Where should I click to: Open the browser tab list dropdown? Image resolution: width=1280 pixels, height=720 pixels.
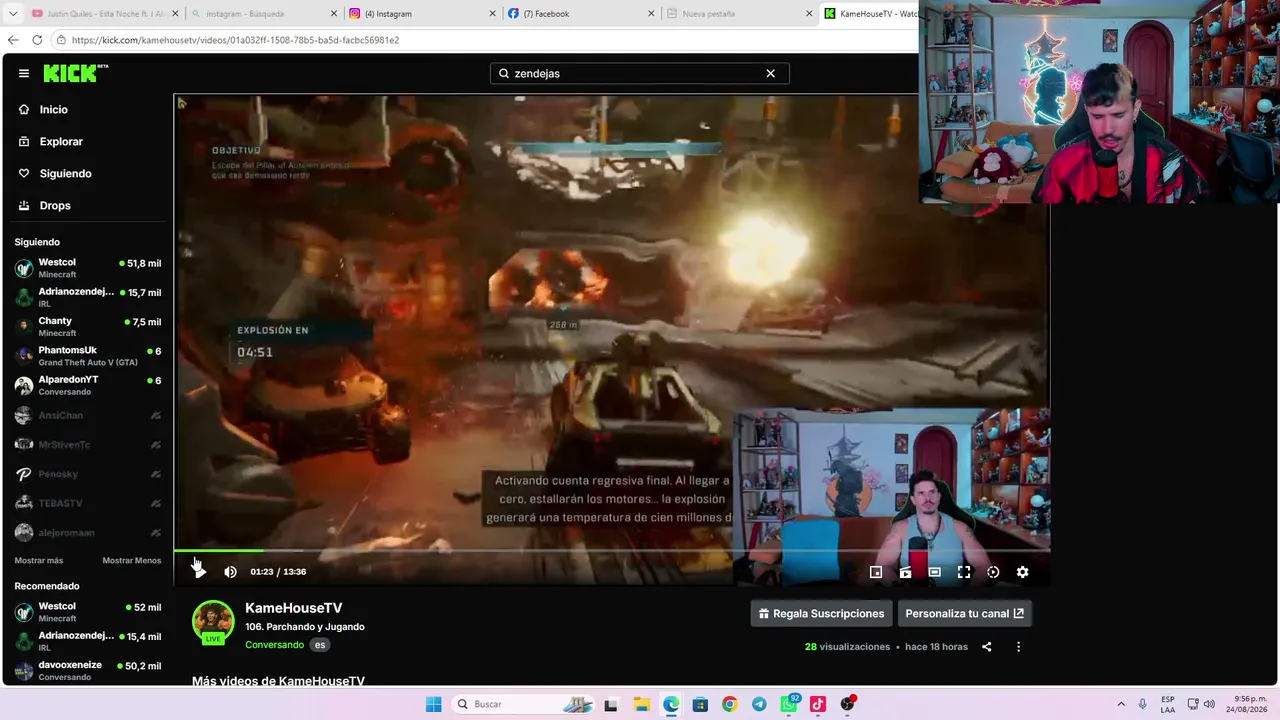tap(12, 14)
